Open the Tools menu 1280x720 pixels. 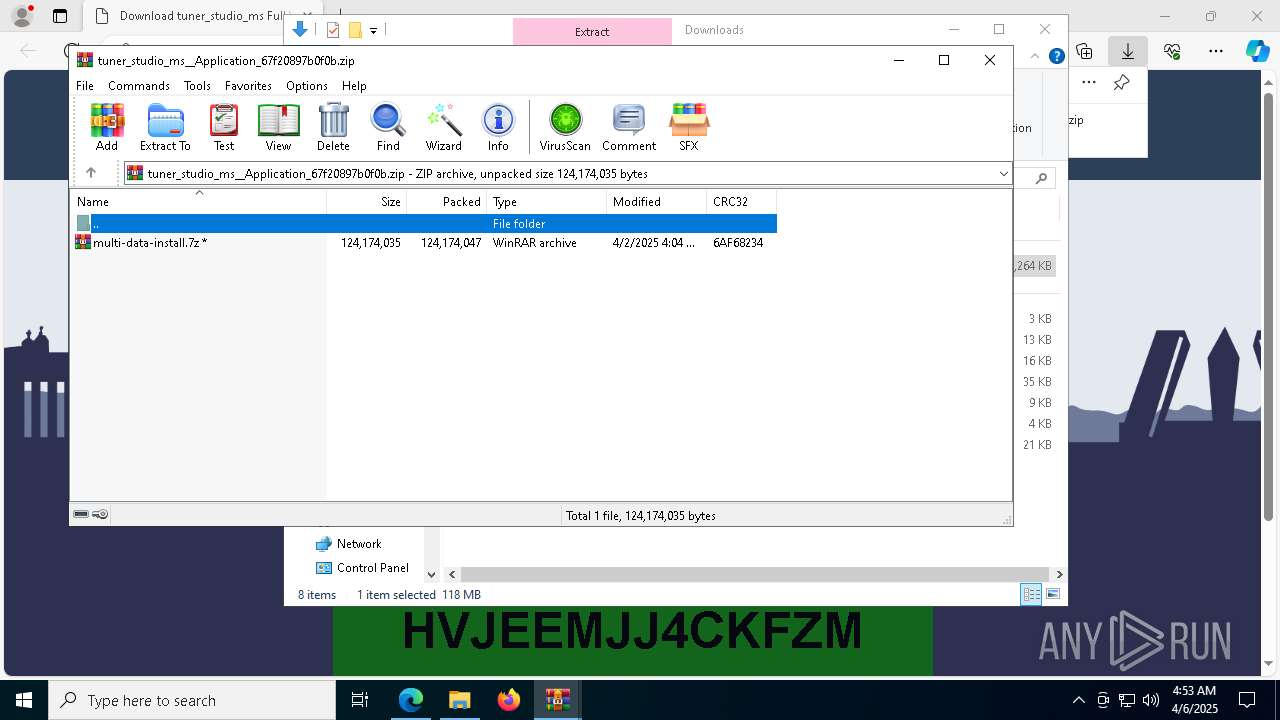[197, 86]
